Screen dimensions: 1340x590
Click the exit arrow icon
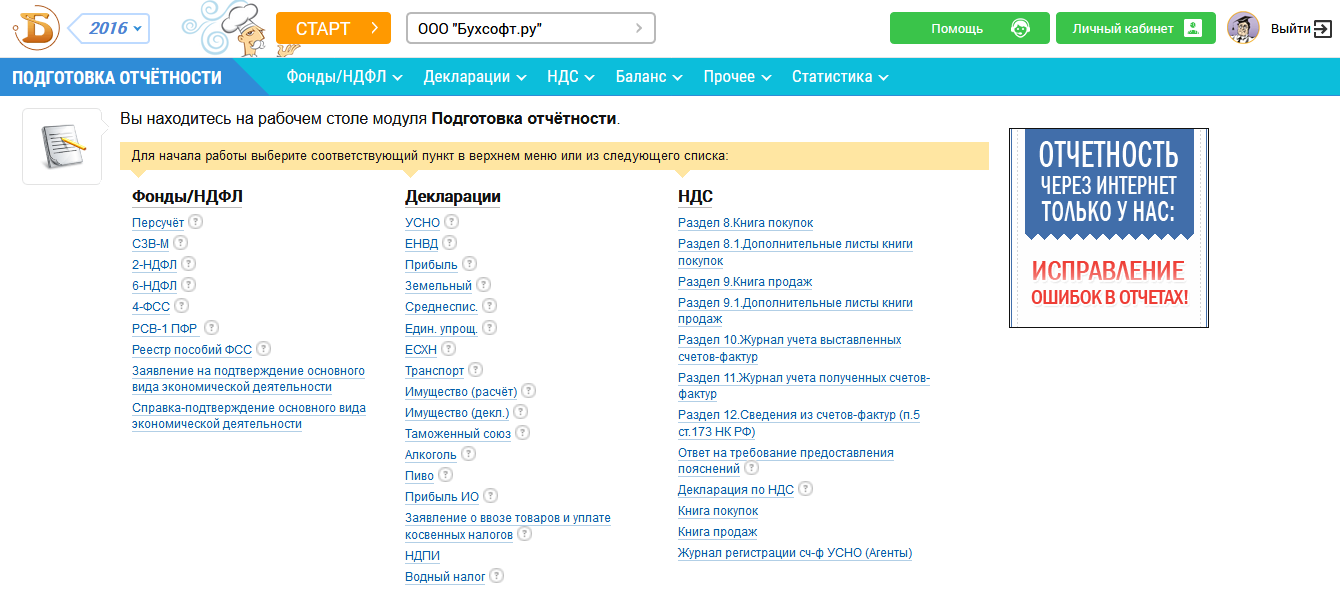click(x=1324, y=29)
